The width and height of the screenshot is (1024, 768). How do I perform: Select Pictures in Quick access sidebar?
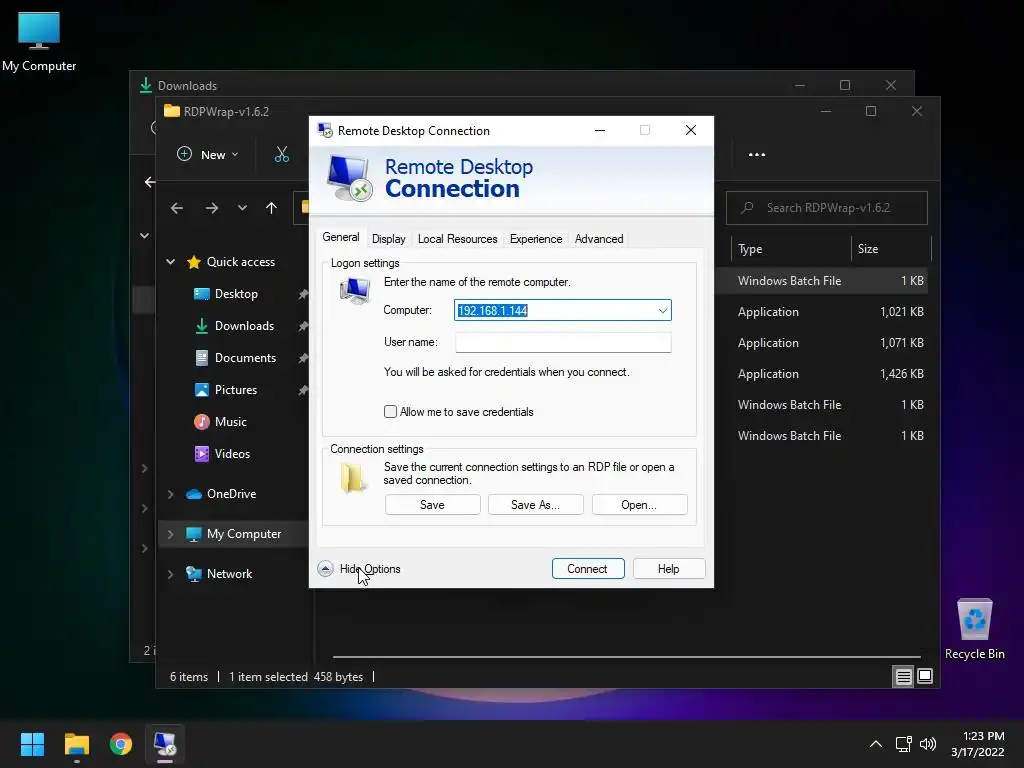point(235,390)
